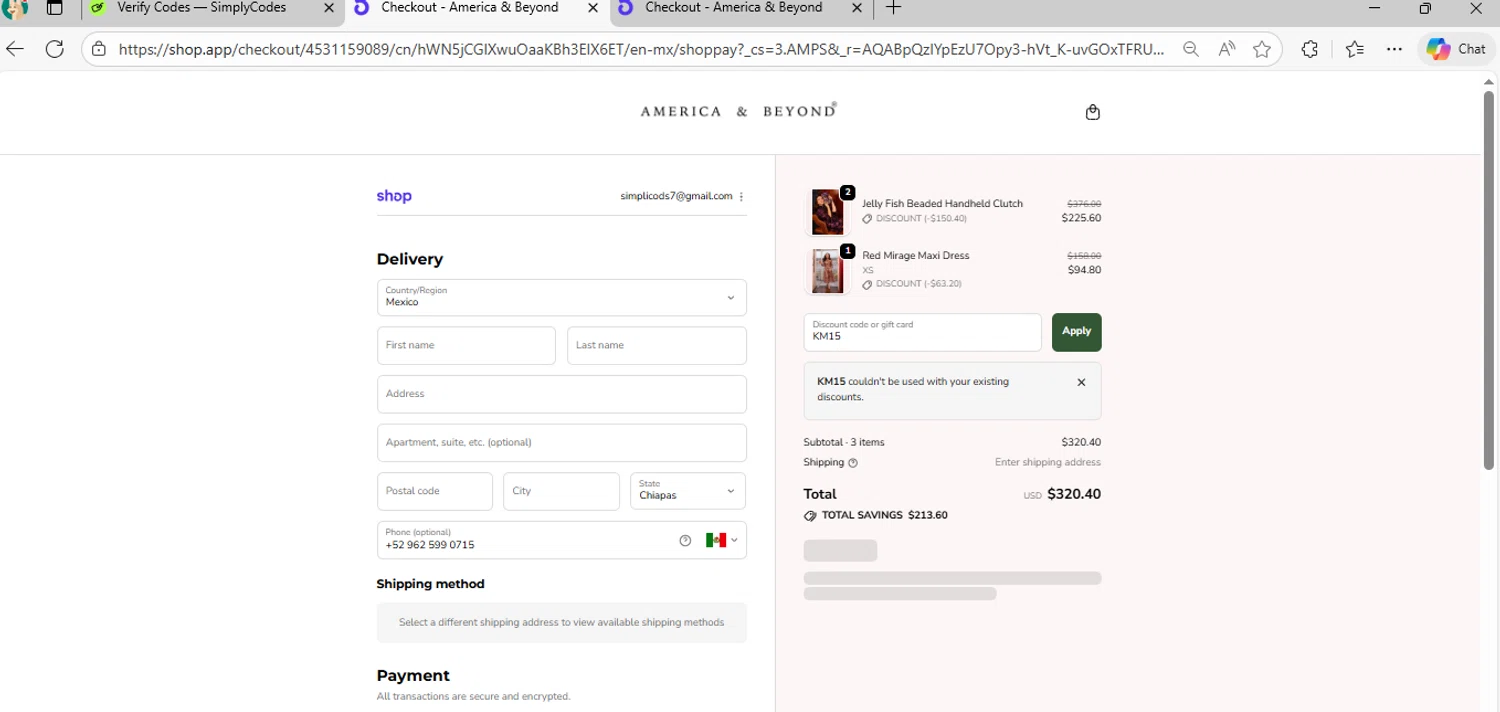Screen dimensions: 1500x712
Task: Click the Subtotal · 3 items label
Action: (x=844, y=442)
